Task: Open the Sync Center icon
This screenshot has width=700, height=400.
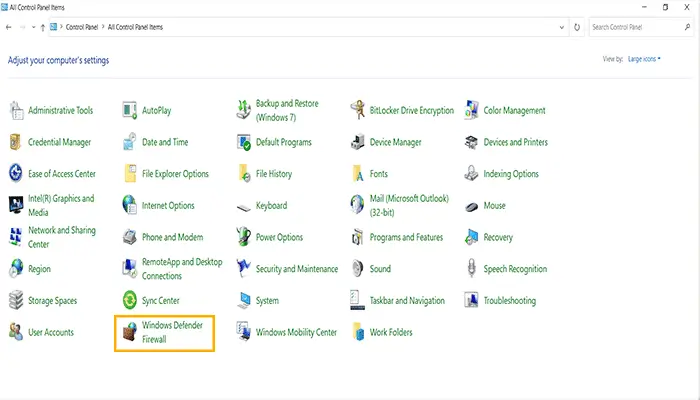Action: 129,300
